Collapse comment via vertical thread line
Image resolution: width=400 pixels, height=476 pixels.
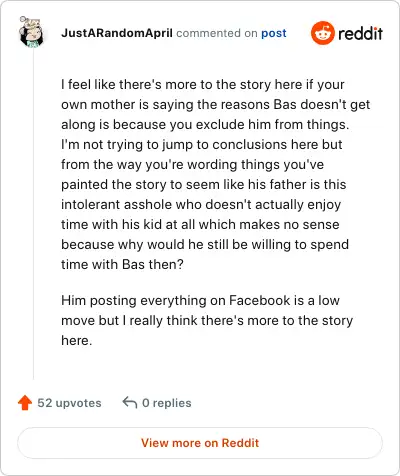click(33, 213)
